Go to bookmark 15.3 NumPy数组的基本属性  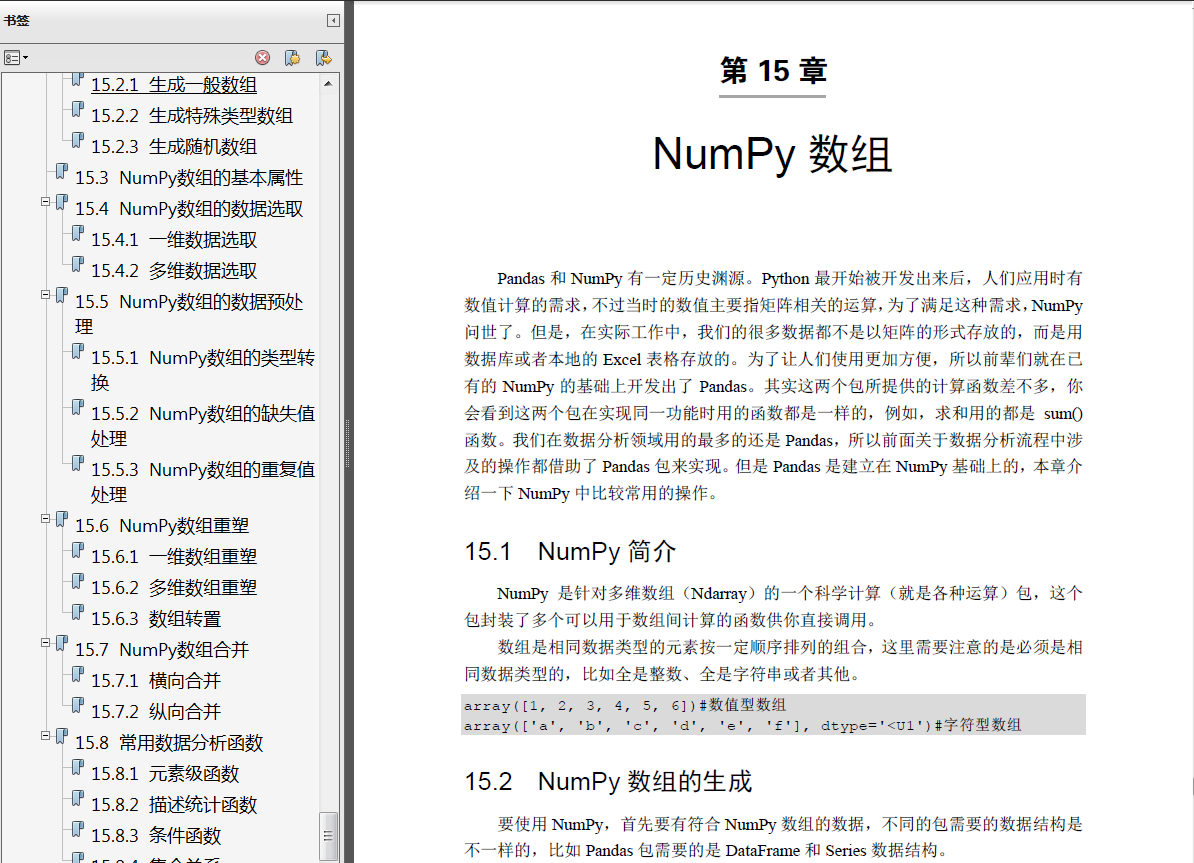[189, 178]
